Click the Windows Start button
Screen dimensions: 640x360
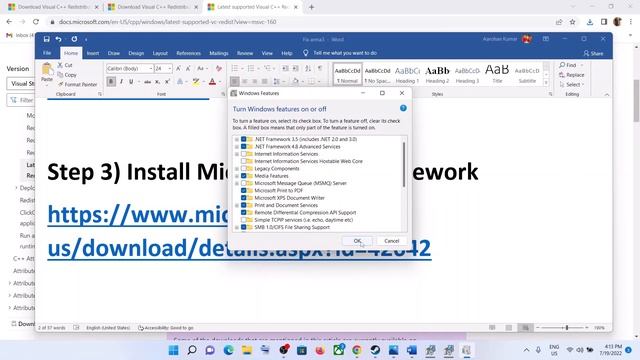[x=173, y=350]
